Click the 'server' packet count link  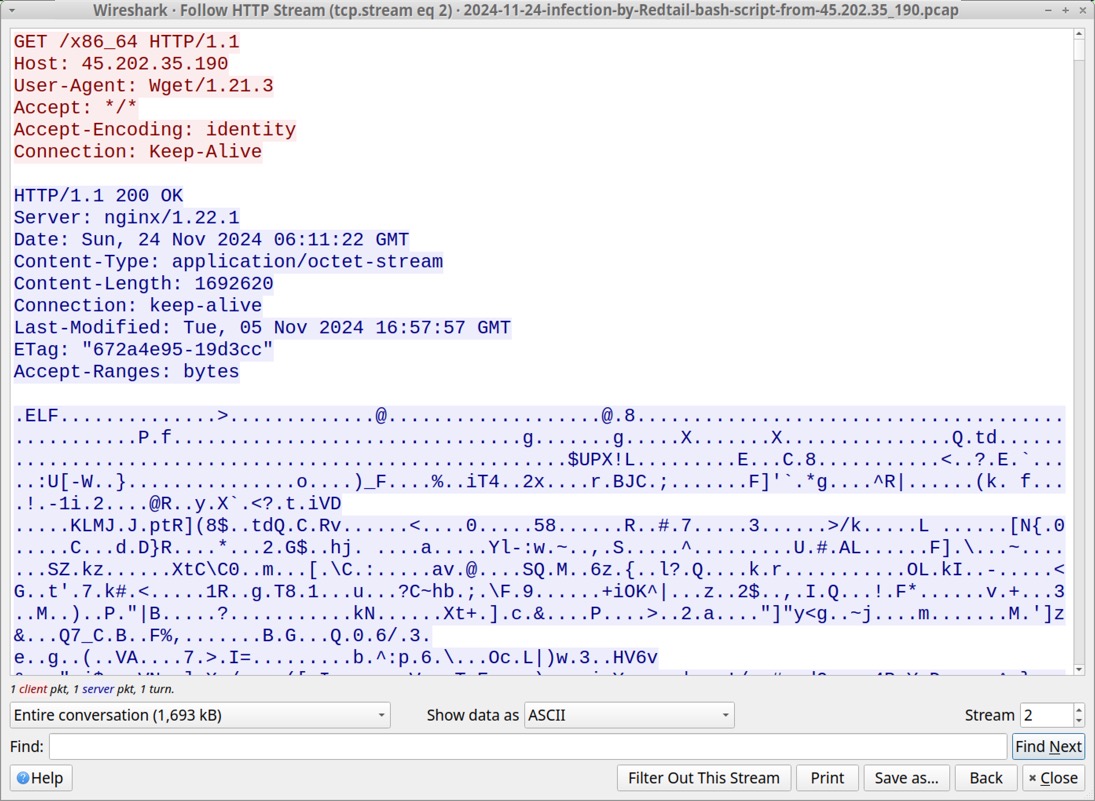tap(97, 689)
